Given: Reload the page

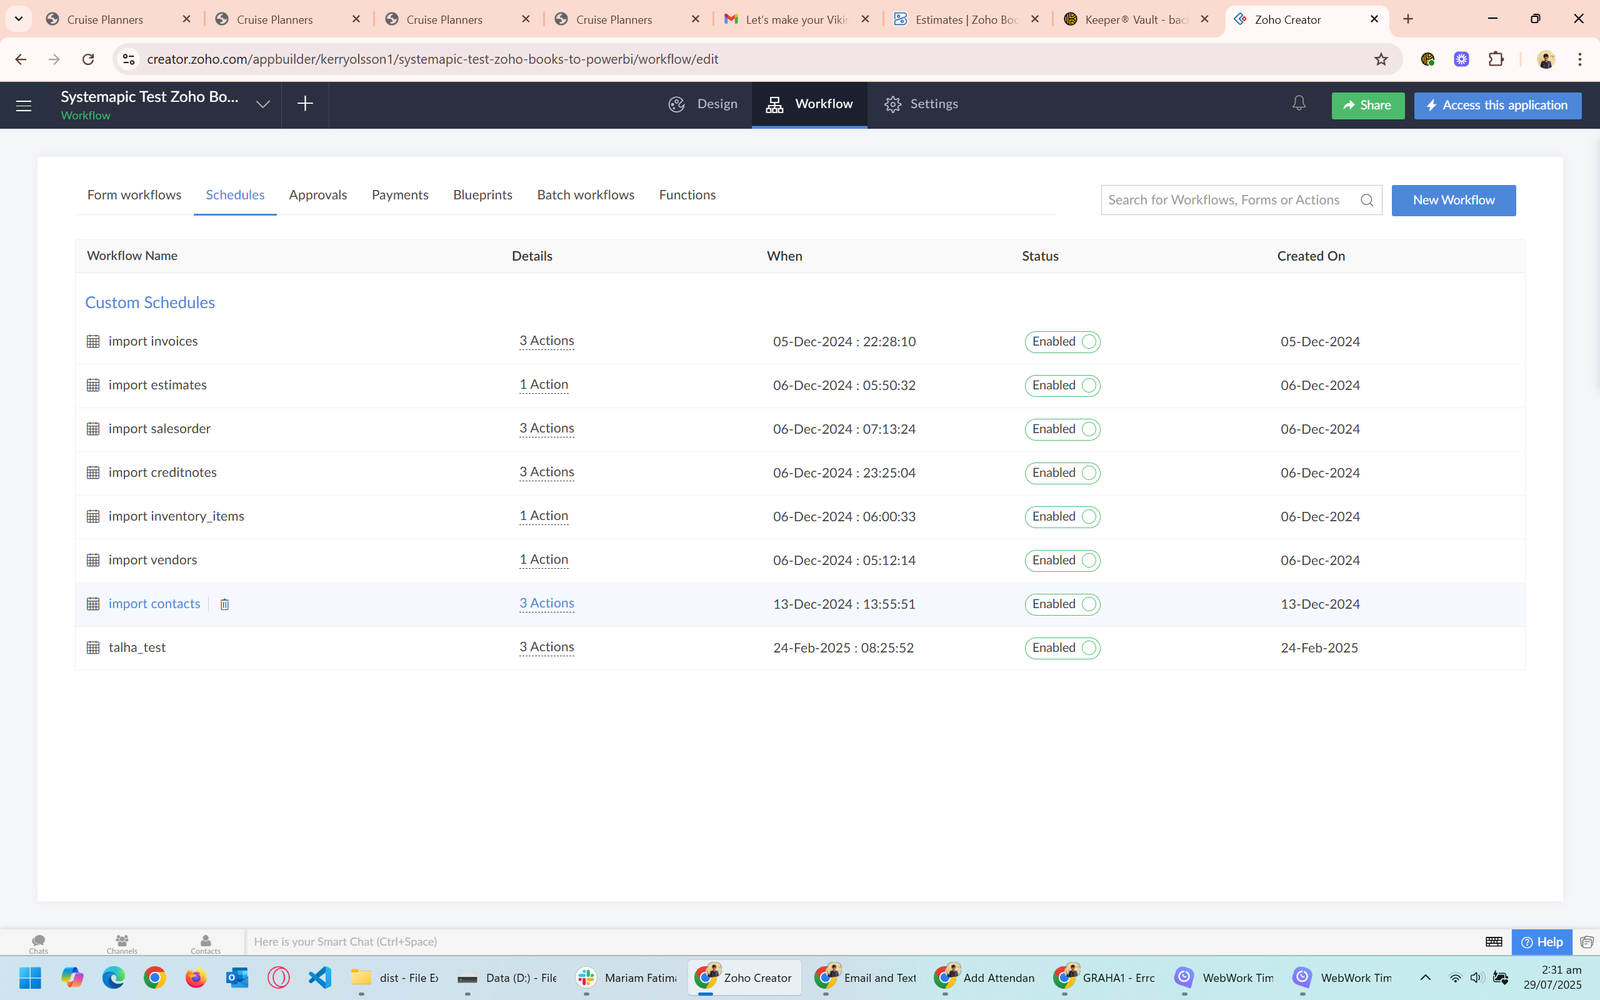Looking at the screenshot, I should pyautogui.click(x=88, y=59).
